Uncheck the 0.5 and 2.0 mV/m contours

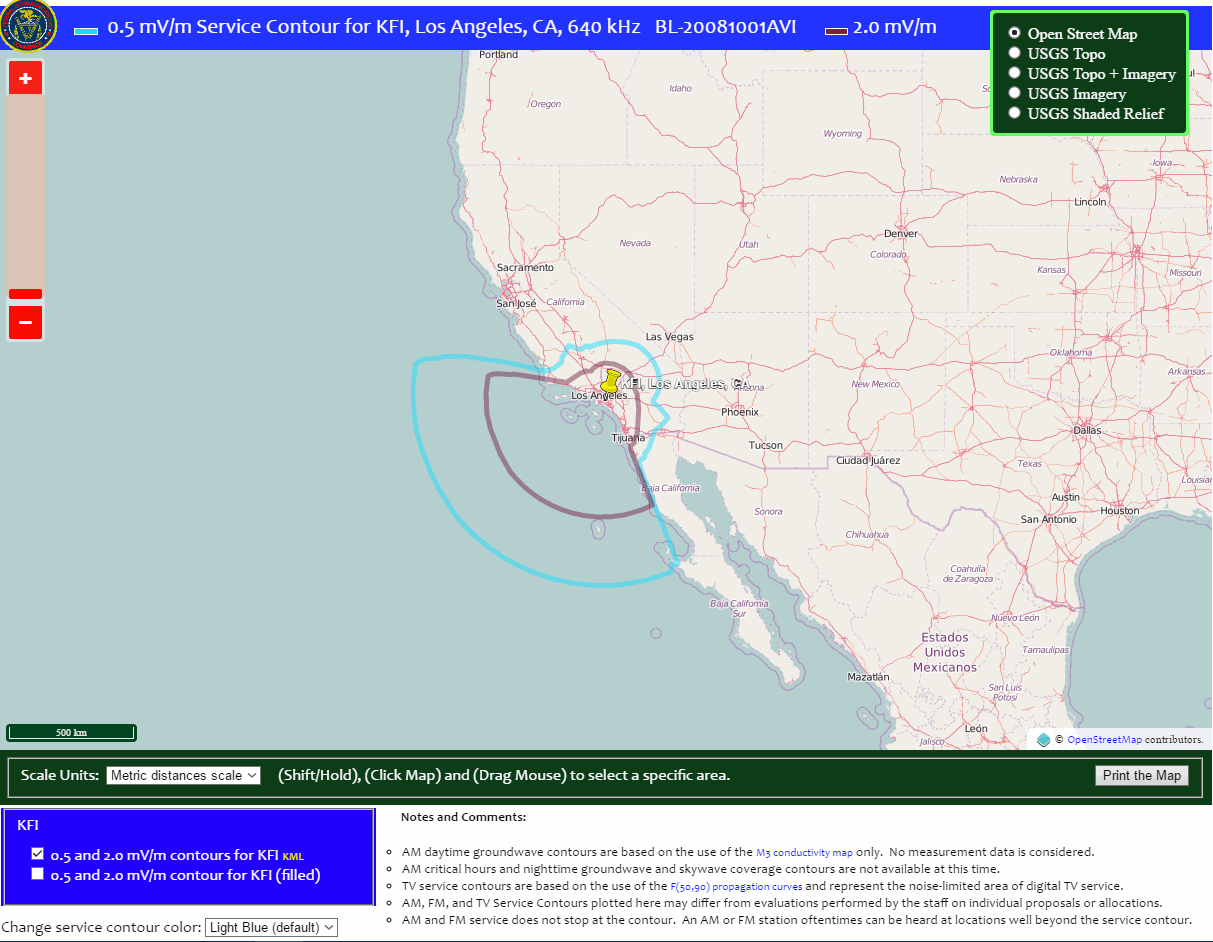point(37,854)
